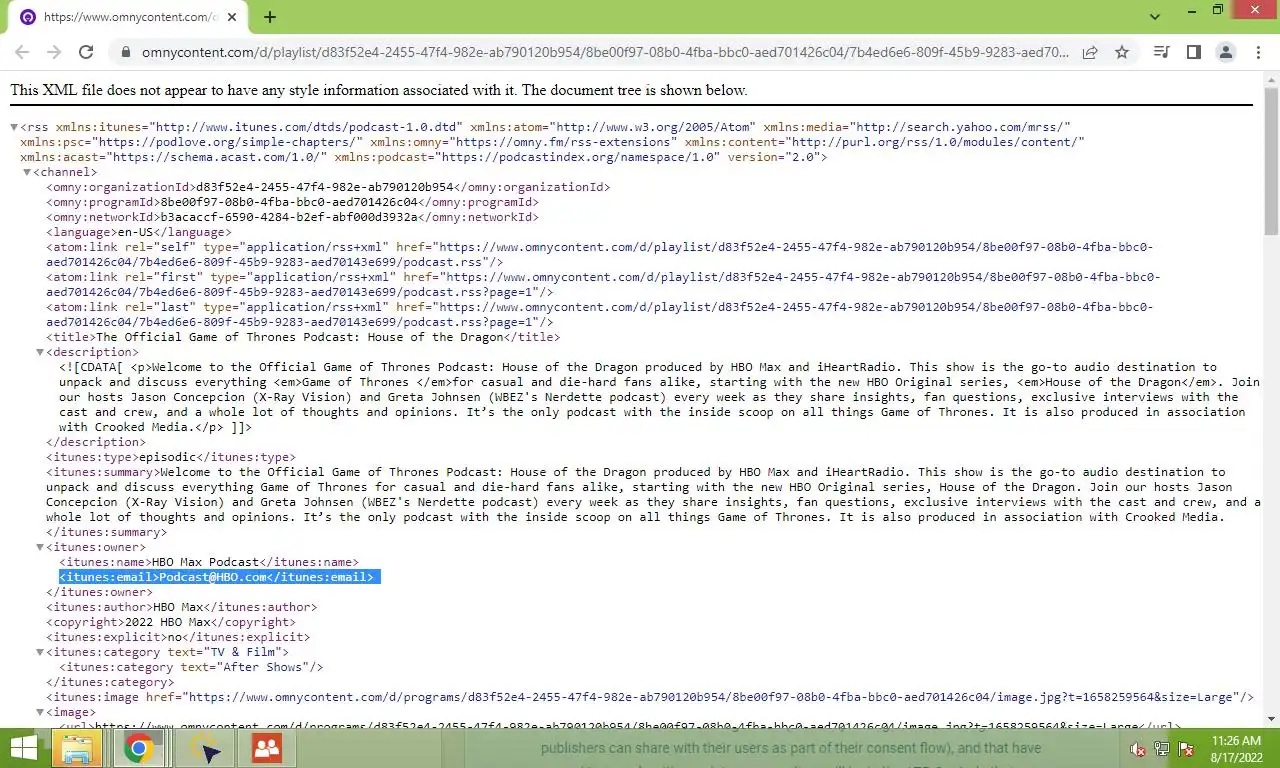
Task: Focus the address bar URL field
Action: click(605, 52)
